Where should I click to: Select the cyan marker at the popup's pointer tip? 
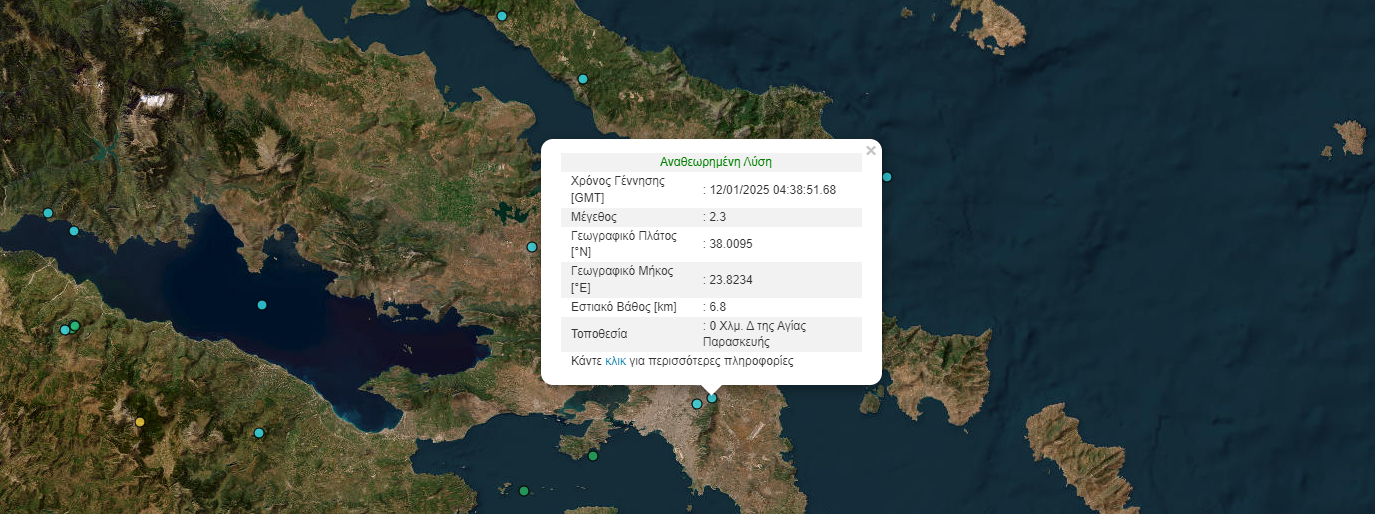click(712, 398)
